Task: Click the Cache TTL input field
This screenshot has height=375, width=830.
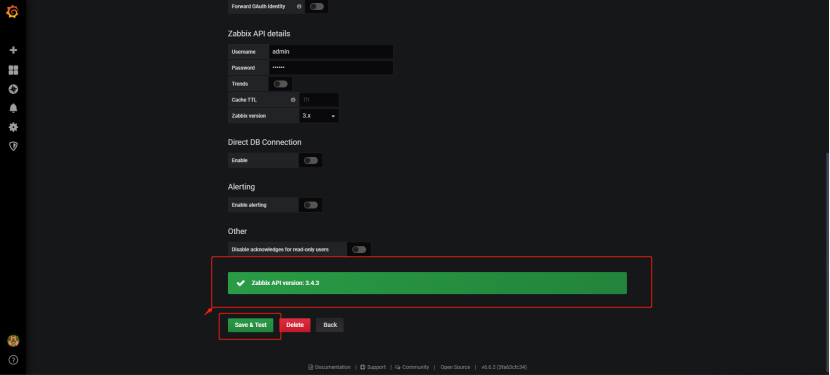Action: pyautogui.click(x=319, y=100)
